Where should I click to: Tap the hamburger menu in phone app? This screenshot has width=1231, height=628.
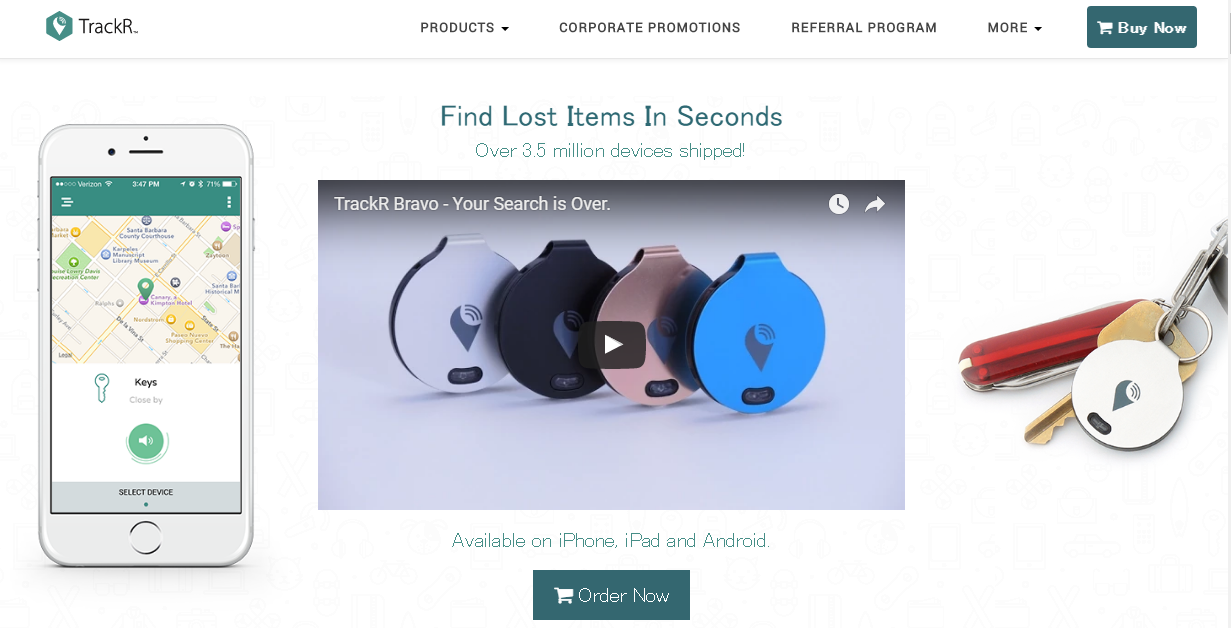point(67,202)
